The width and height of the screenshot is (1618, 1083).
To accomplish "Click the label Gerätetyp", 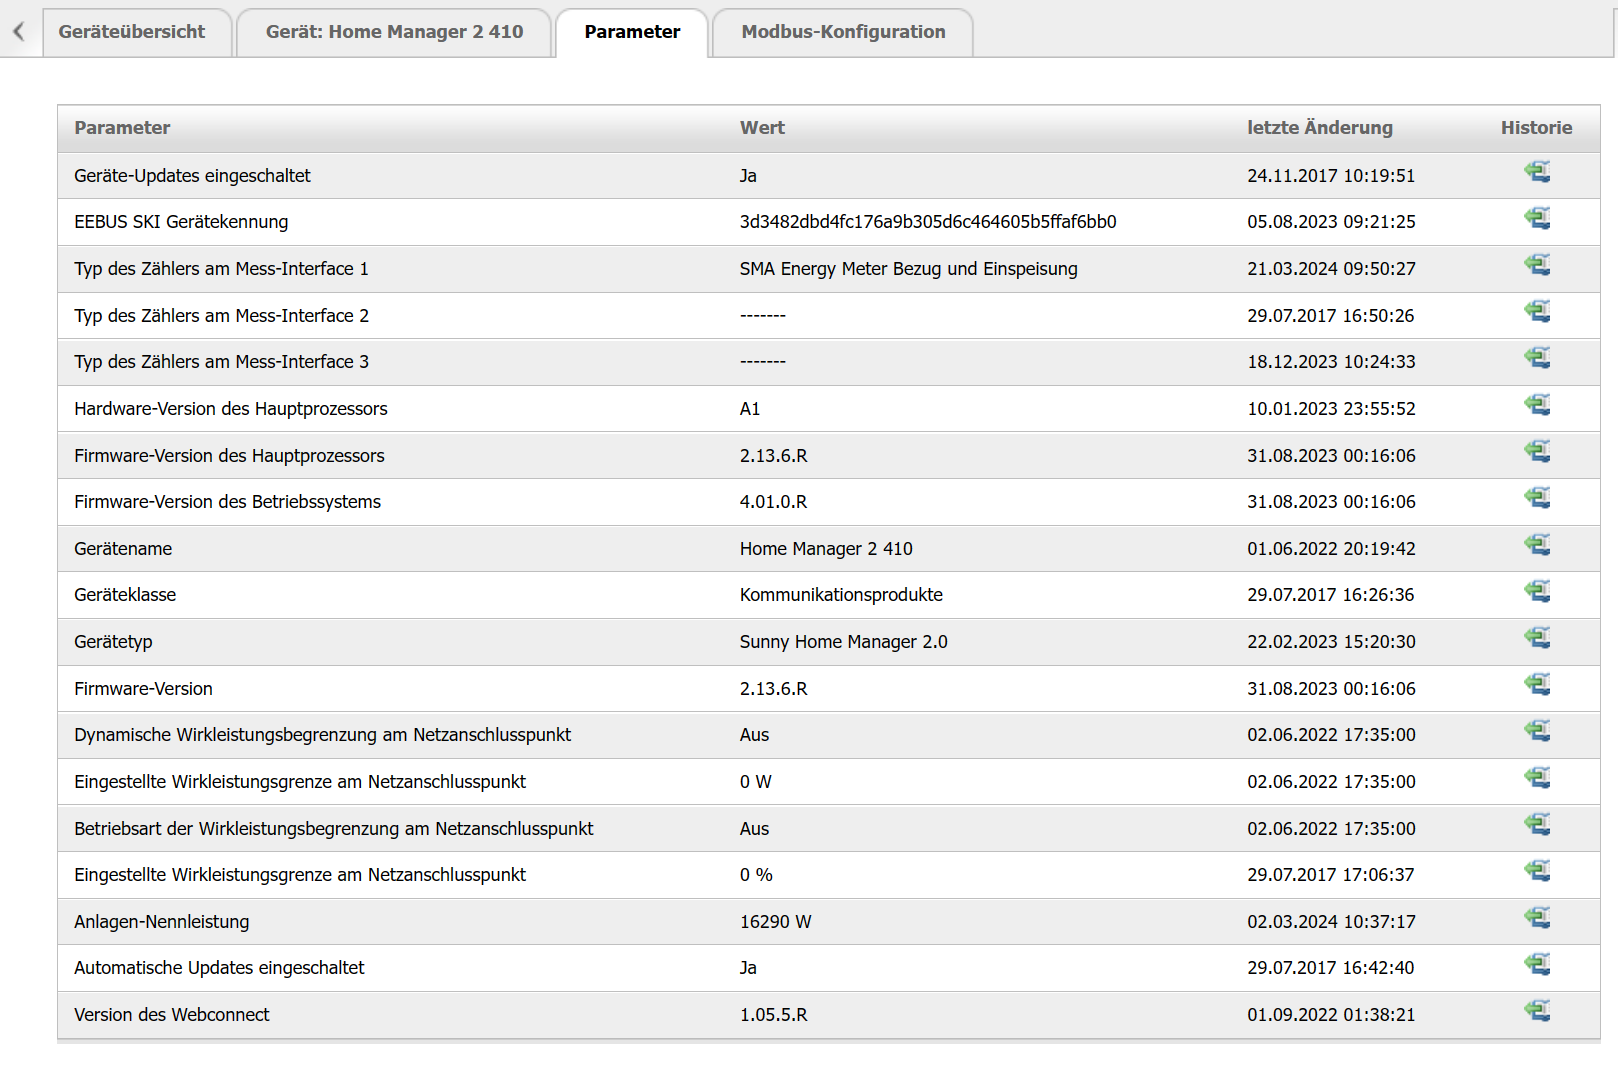I will tap(113, 642).
